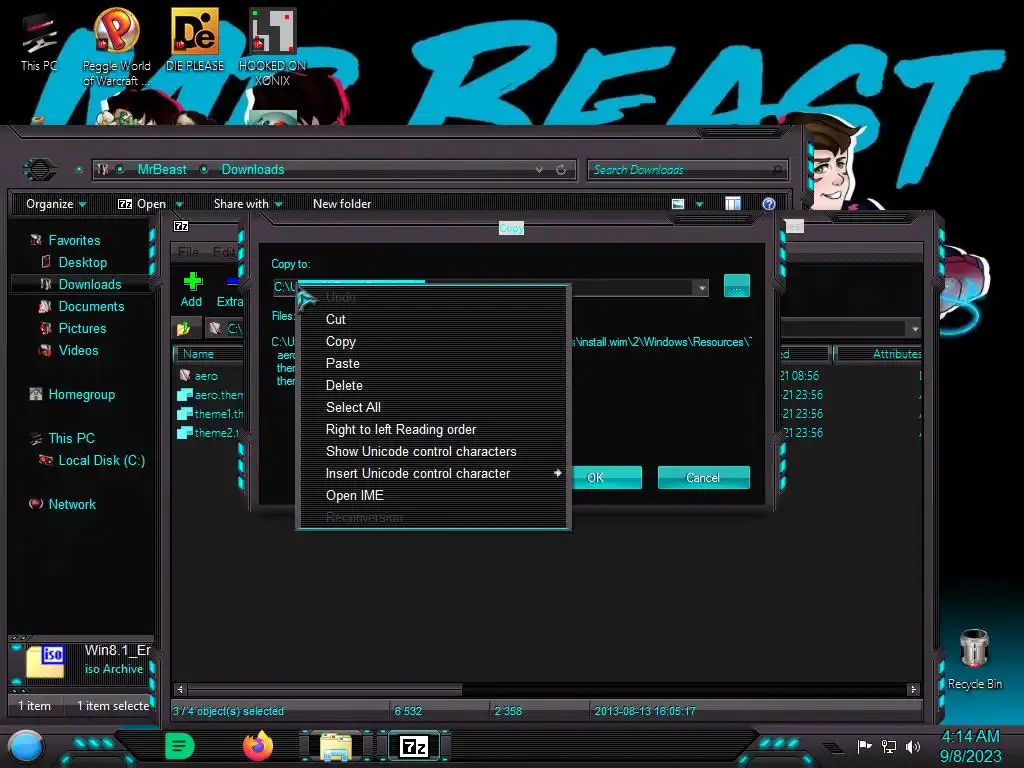This screenshot has height=768, width=1024.
Task: Click the Search Downloads field
Action: (x=688, y=170)
